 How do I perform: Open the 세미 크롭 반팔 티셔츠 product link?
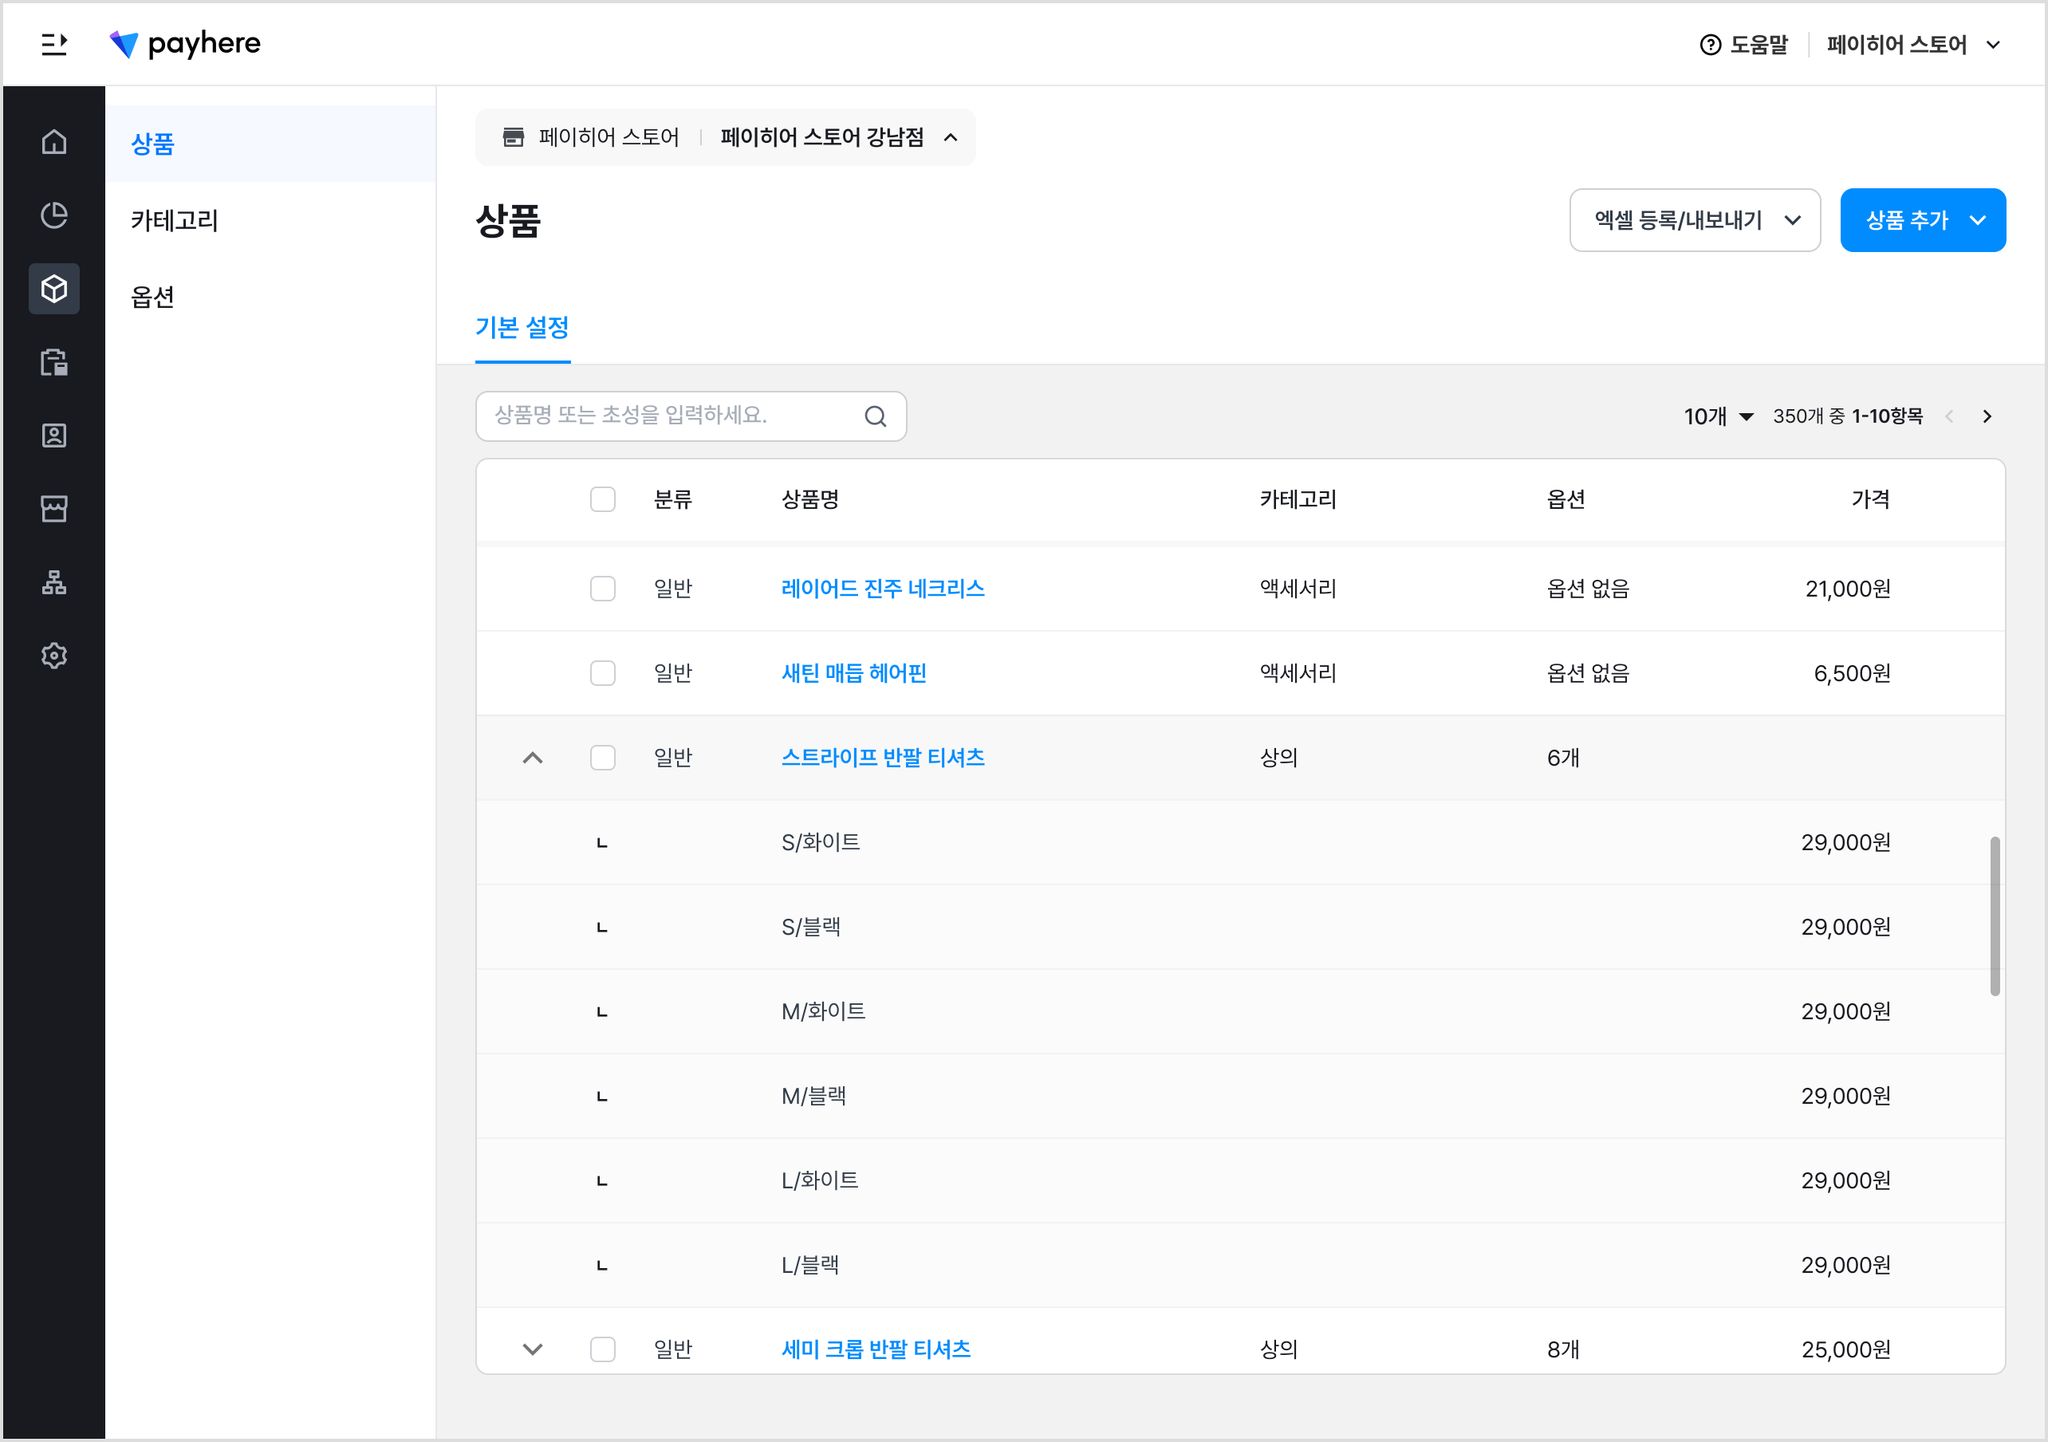tap(876, 1349)
